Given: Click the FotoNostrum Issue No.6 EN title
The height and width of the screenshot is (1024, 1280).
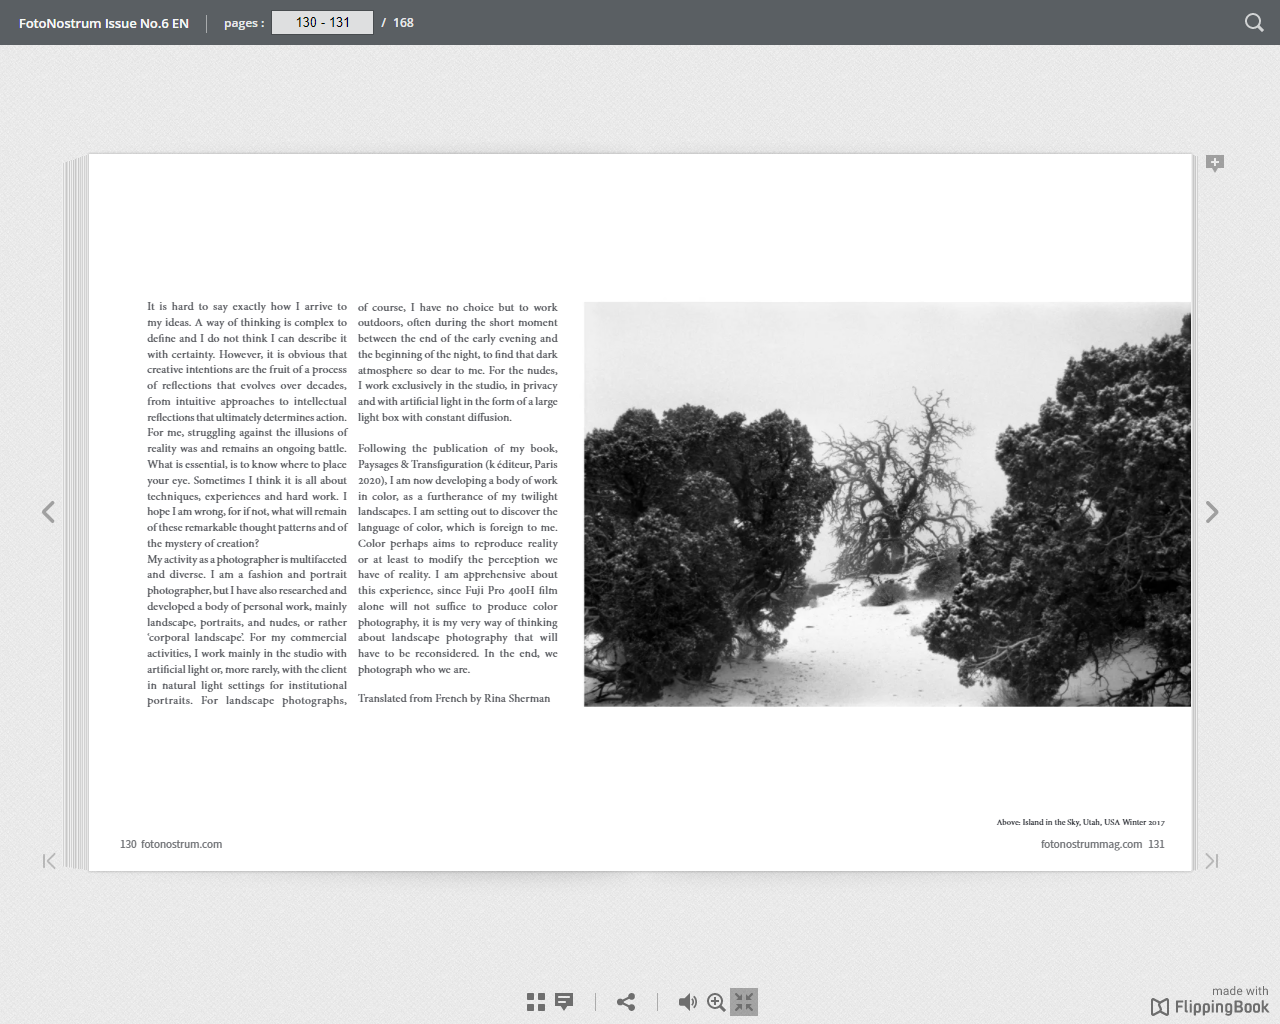Looking at the screenshot, I should click(104, 23).
